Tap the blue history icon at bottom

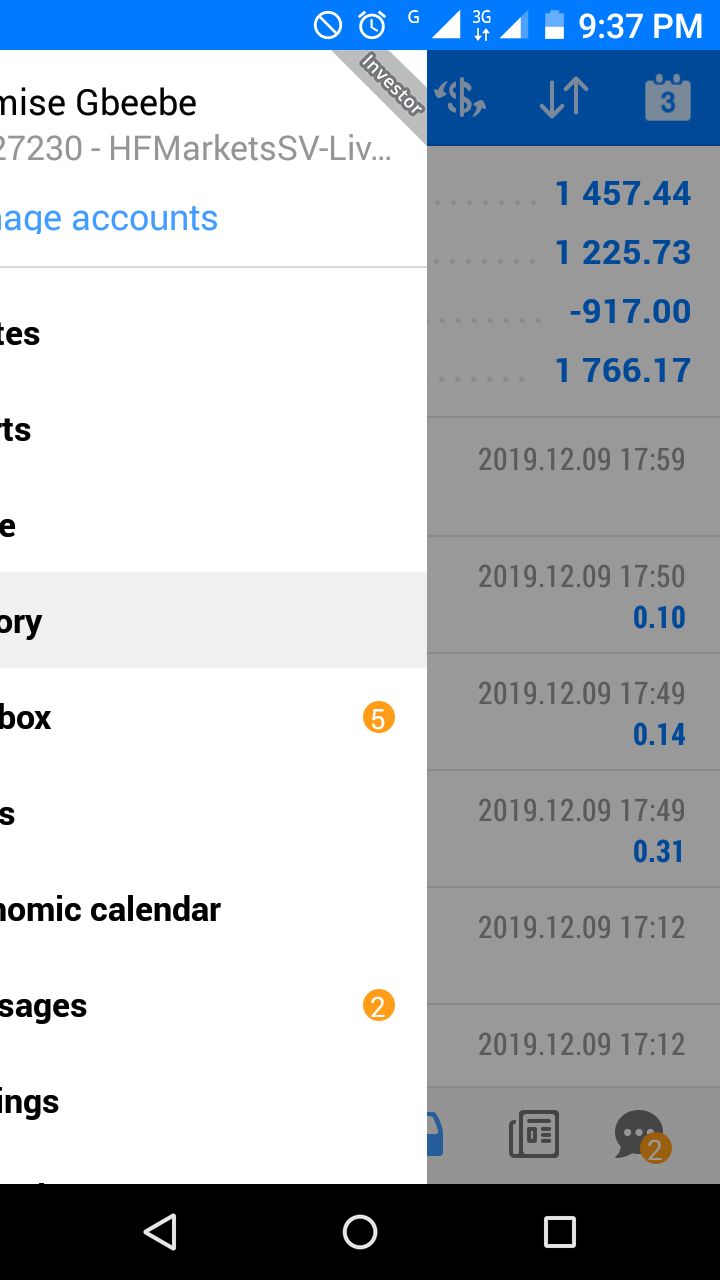436,1135
